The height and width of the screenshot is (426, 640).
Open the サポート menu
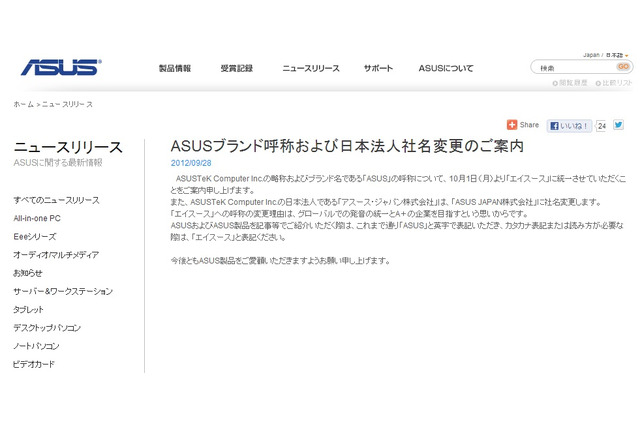tap(378, 68)
